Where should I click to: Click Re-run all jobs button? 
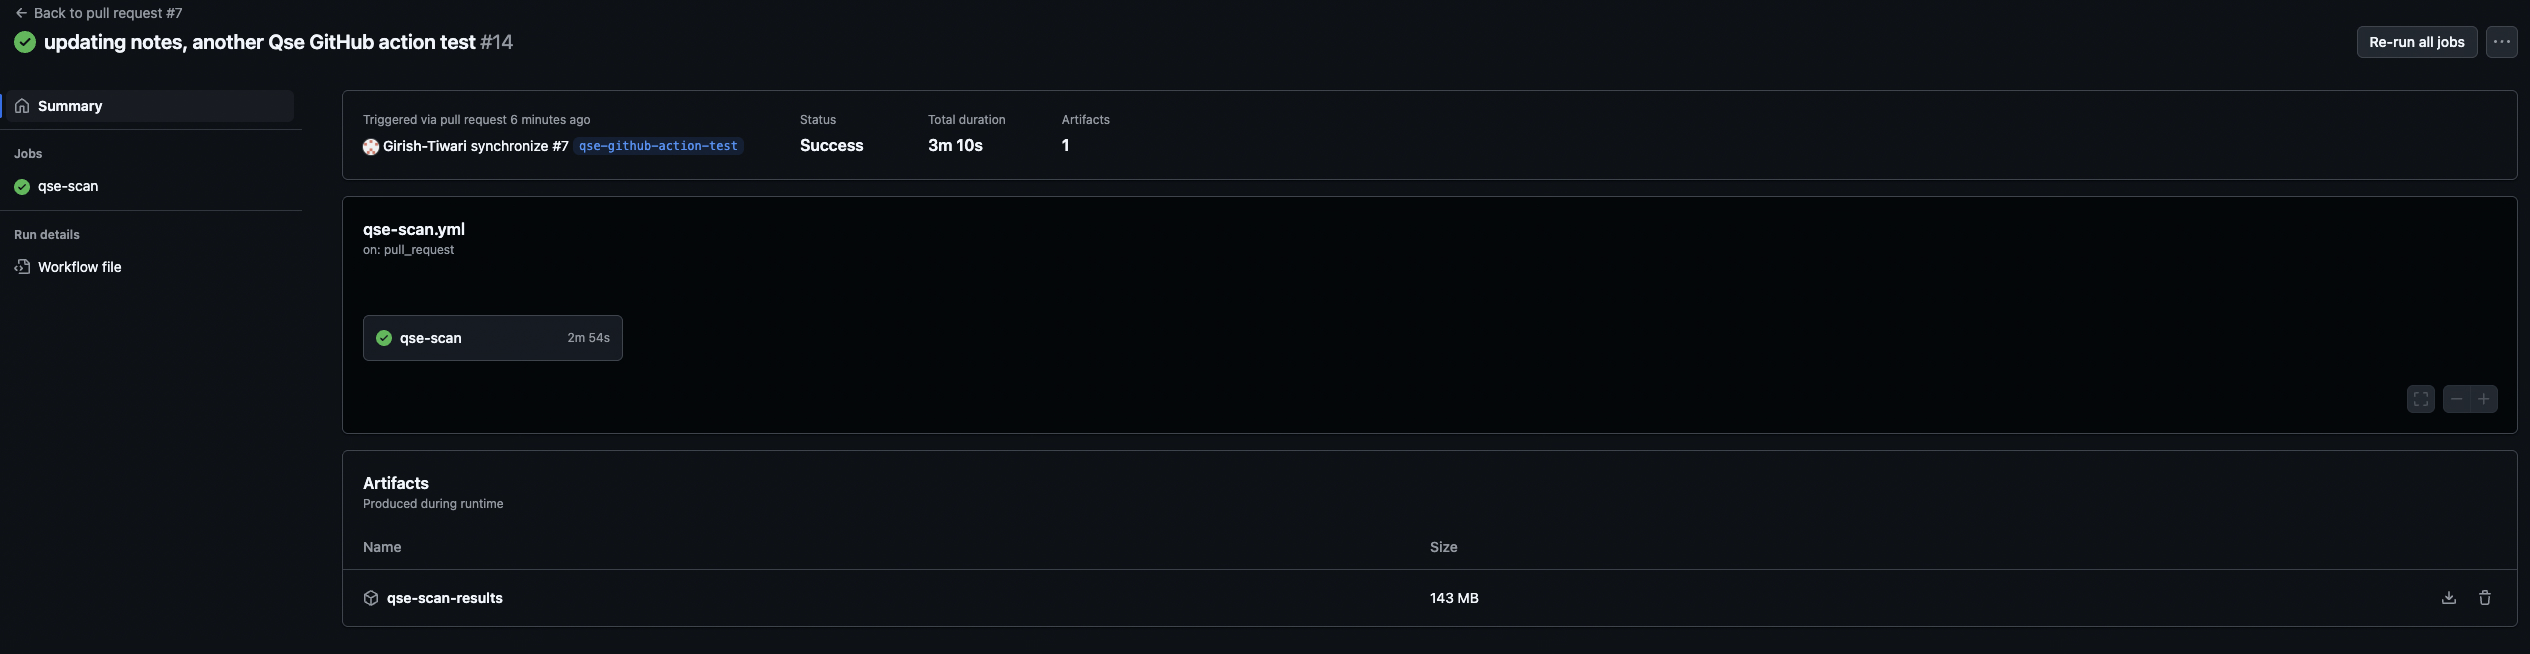tap(2416, 42)
